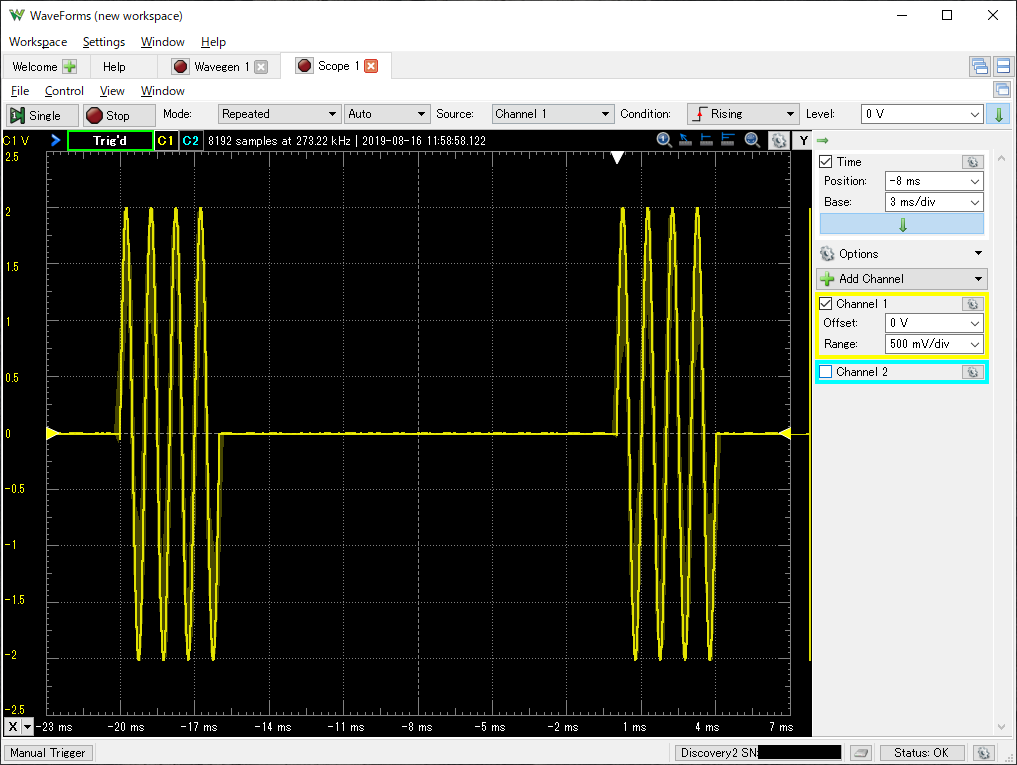Open the Add Channel dropdown arrow
Screen dimensions: 1017x765
(978, 279)
